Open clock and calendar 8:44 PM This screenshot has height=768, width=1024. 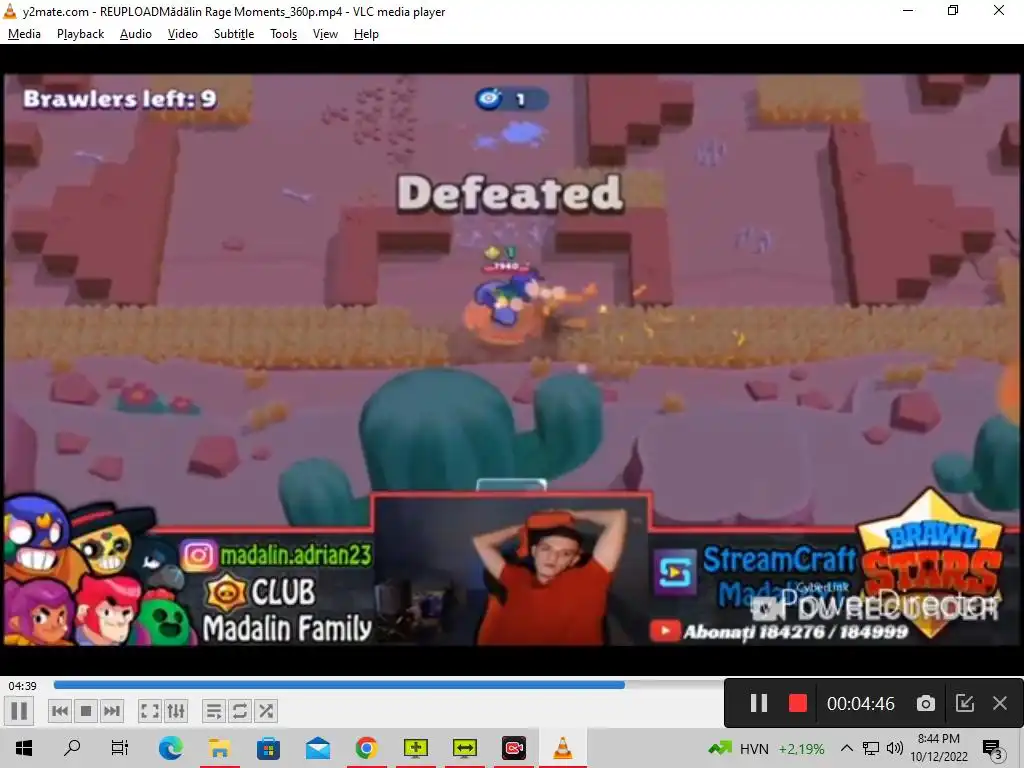pos(939,748)
